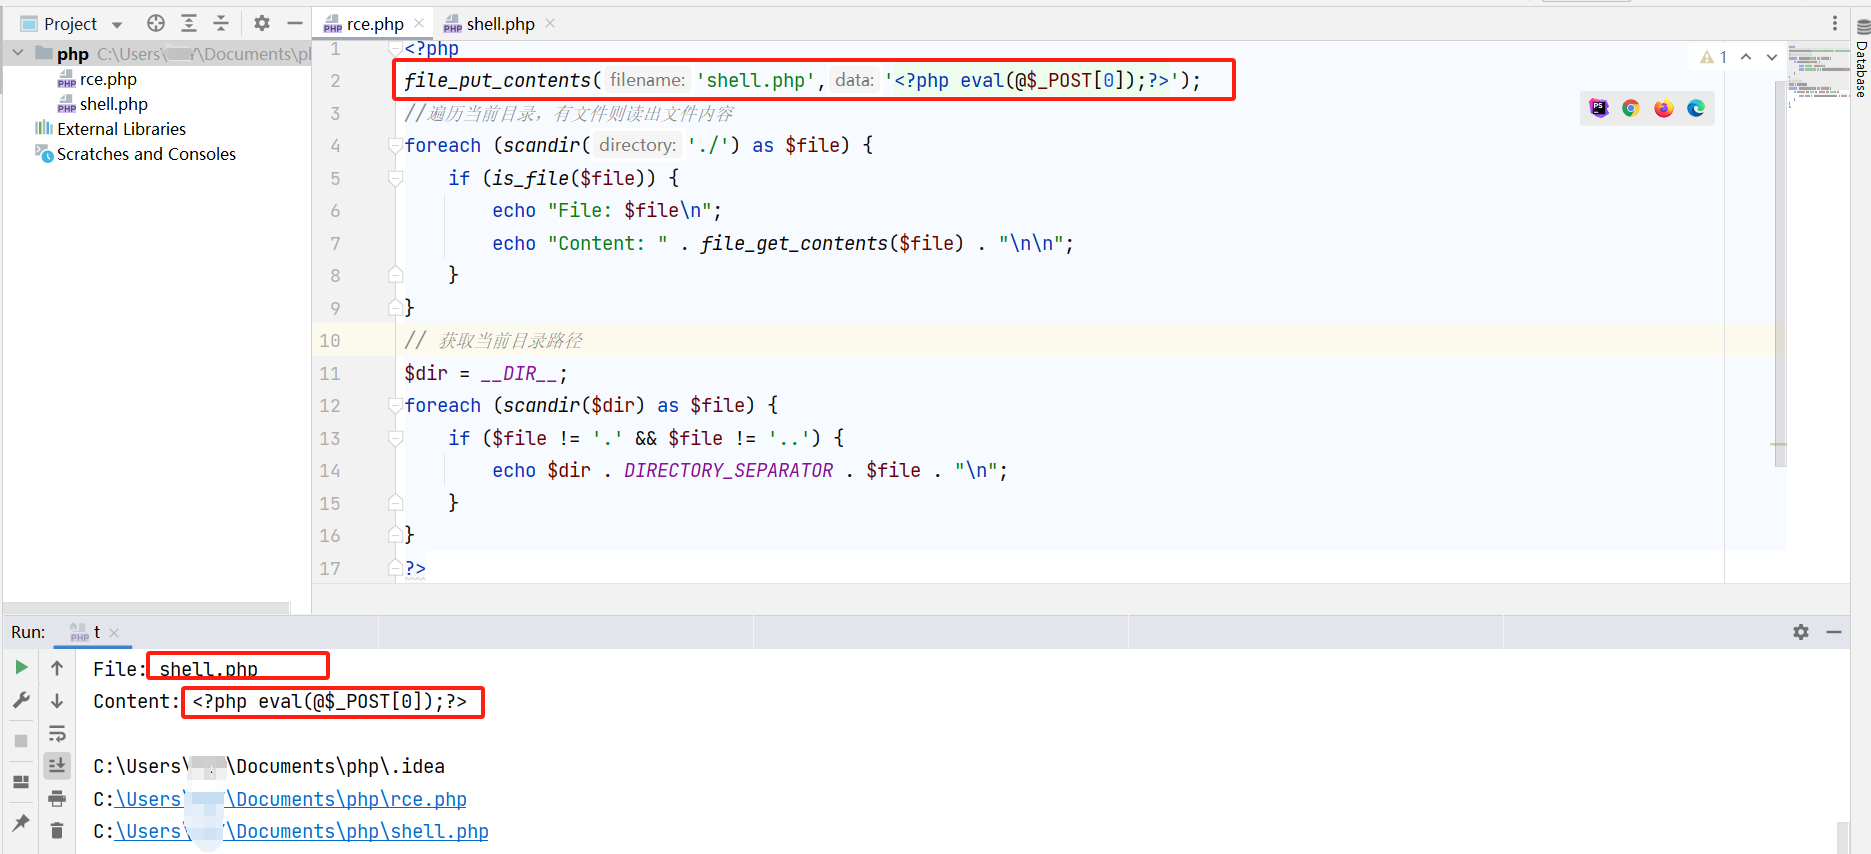The image size is (1871, 854).
Task: Toggle soft-wrap in run console
Action: pyautogui.click(x=57, y=734)
